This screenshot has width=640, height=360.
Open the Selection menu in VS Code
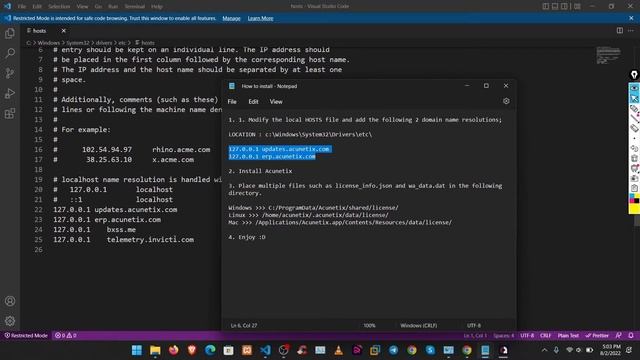(59, 7)
